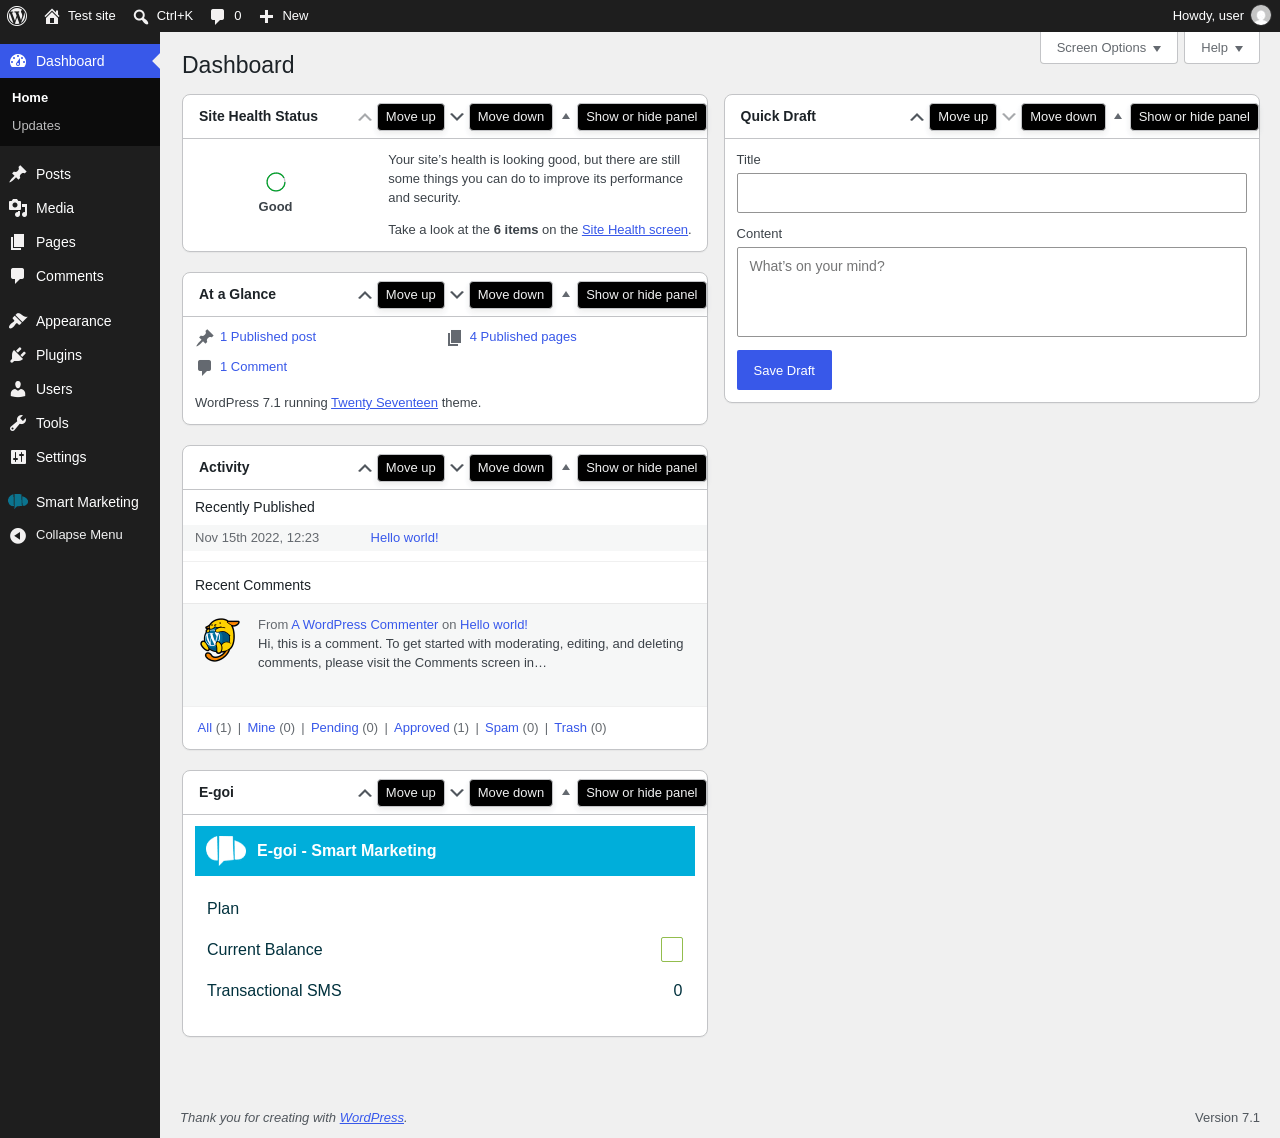The image size is (1280, 1138).
Task: Click the user avatar next to Howdy
Action: pos(1261,16)
